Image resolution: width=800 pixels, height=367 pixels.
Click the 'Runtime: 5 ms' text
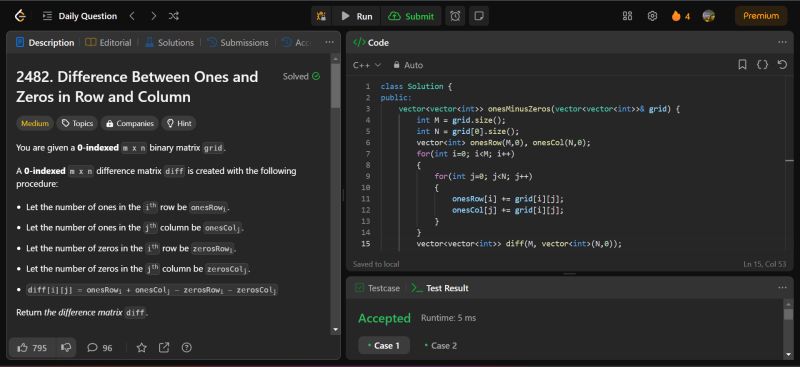[x=448, y=318]
